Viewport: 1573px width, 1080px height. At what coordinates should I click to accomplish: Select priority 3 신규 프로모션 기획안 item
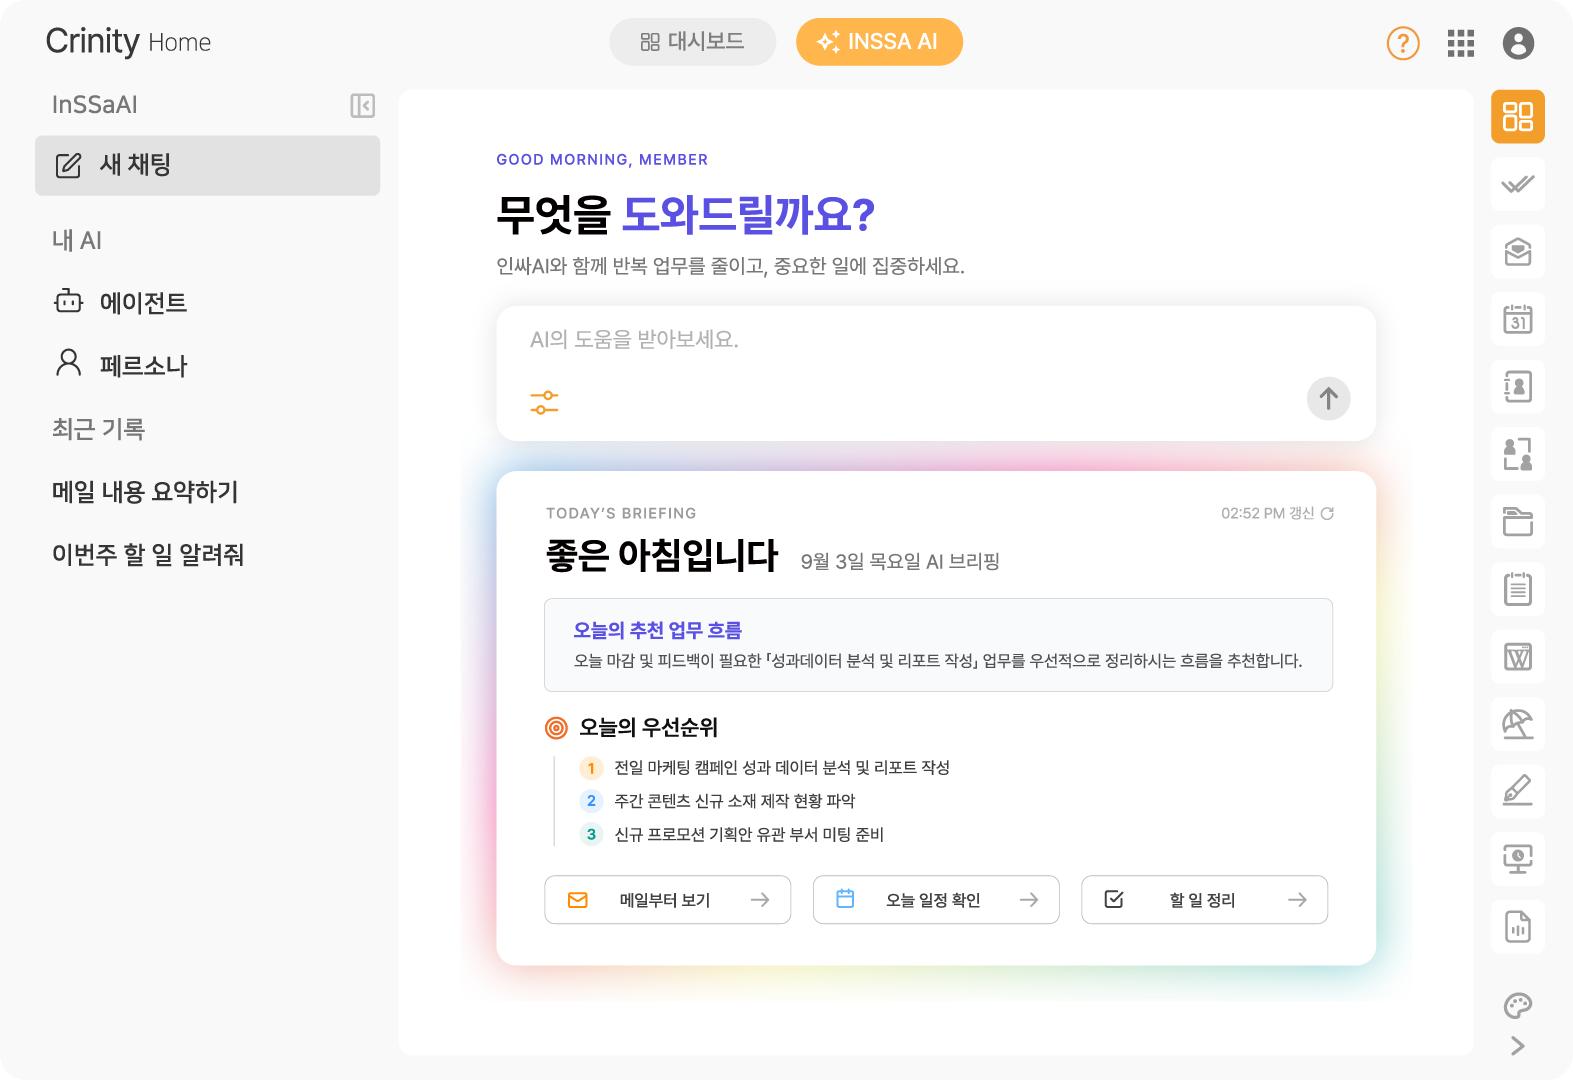(x=732, y=834)
